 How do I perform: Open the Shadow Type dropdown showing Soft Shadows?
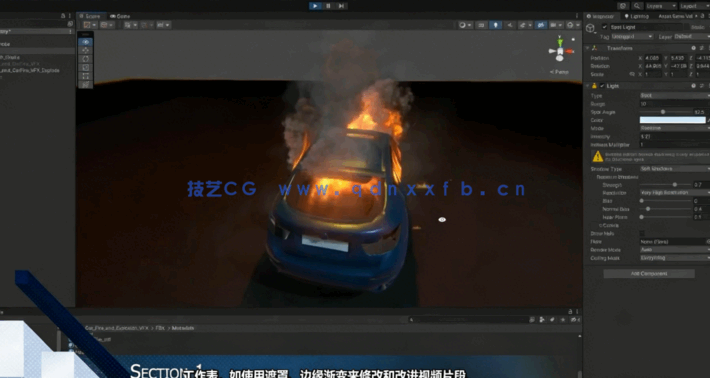(675, 169)
